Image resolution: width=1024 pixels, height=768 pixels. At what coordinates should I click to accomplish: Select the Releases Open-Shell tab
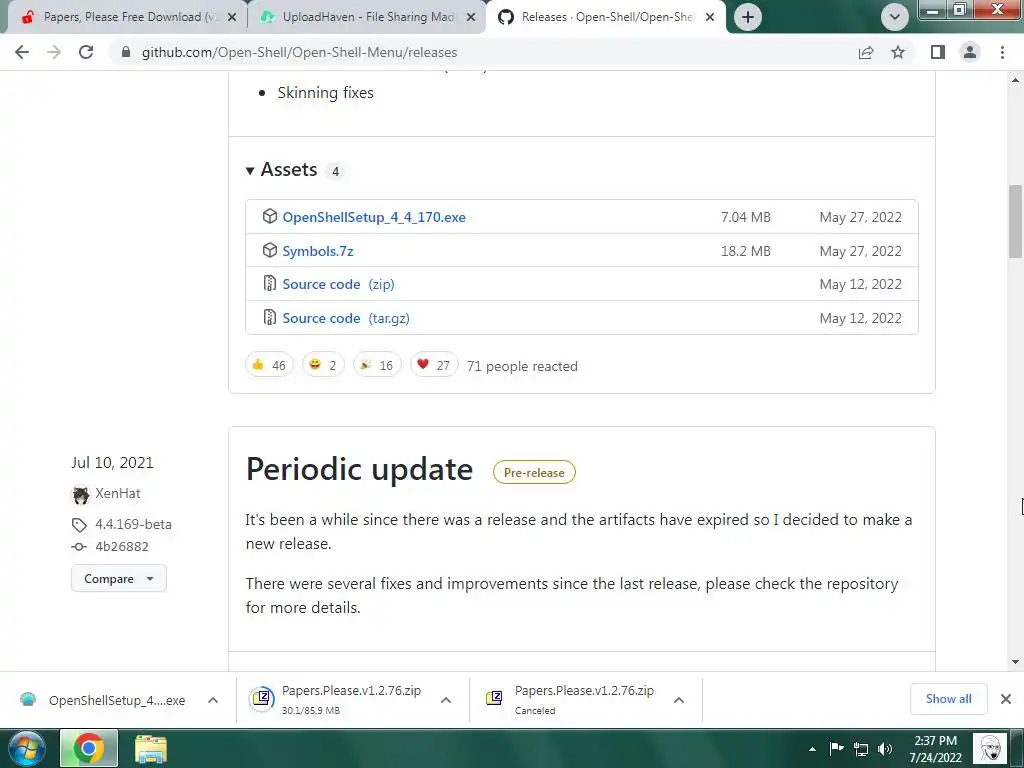605,17
